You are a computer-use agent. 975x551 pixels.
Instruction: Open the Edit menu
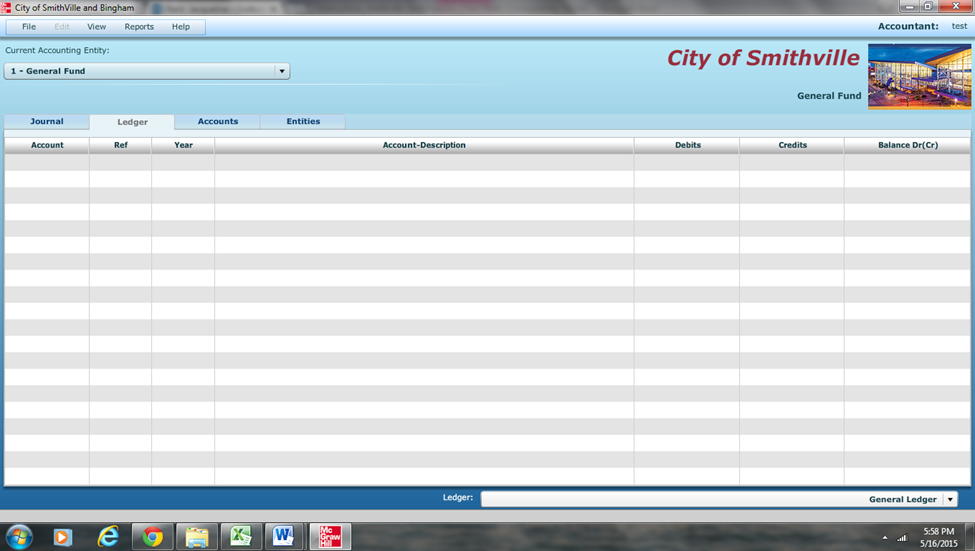pos(62,27)
